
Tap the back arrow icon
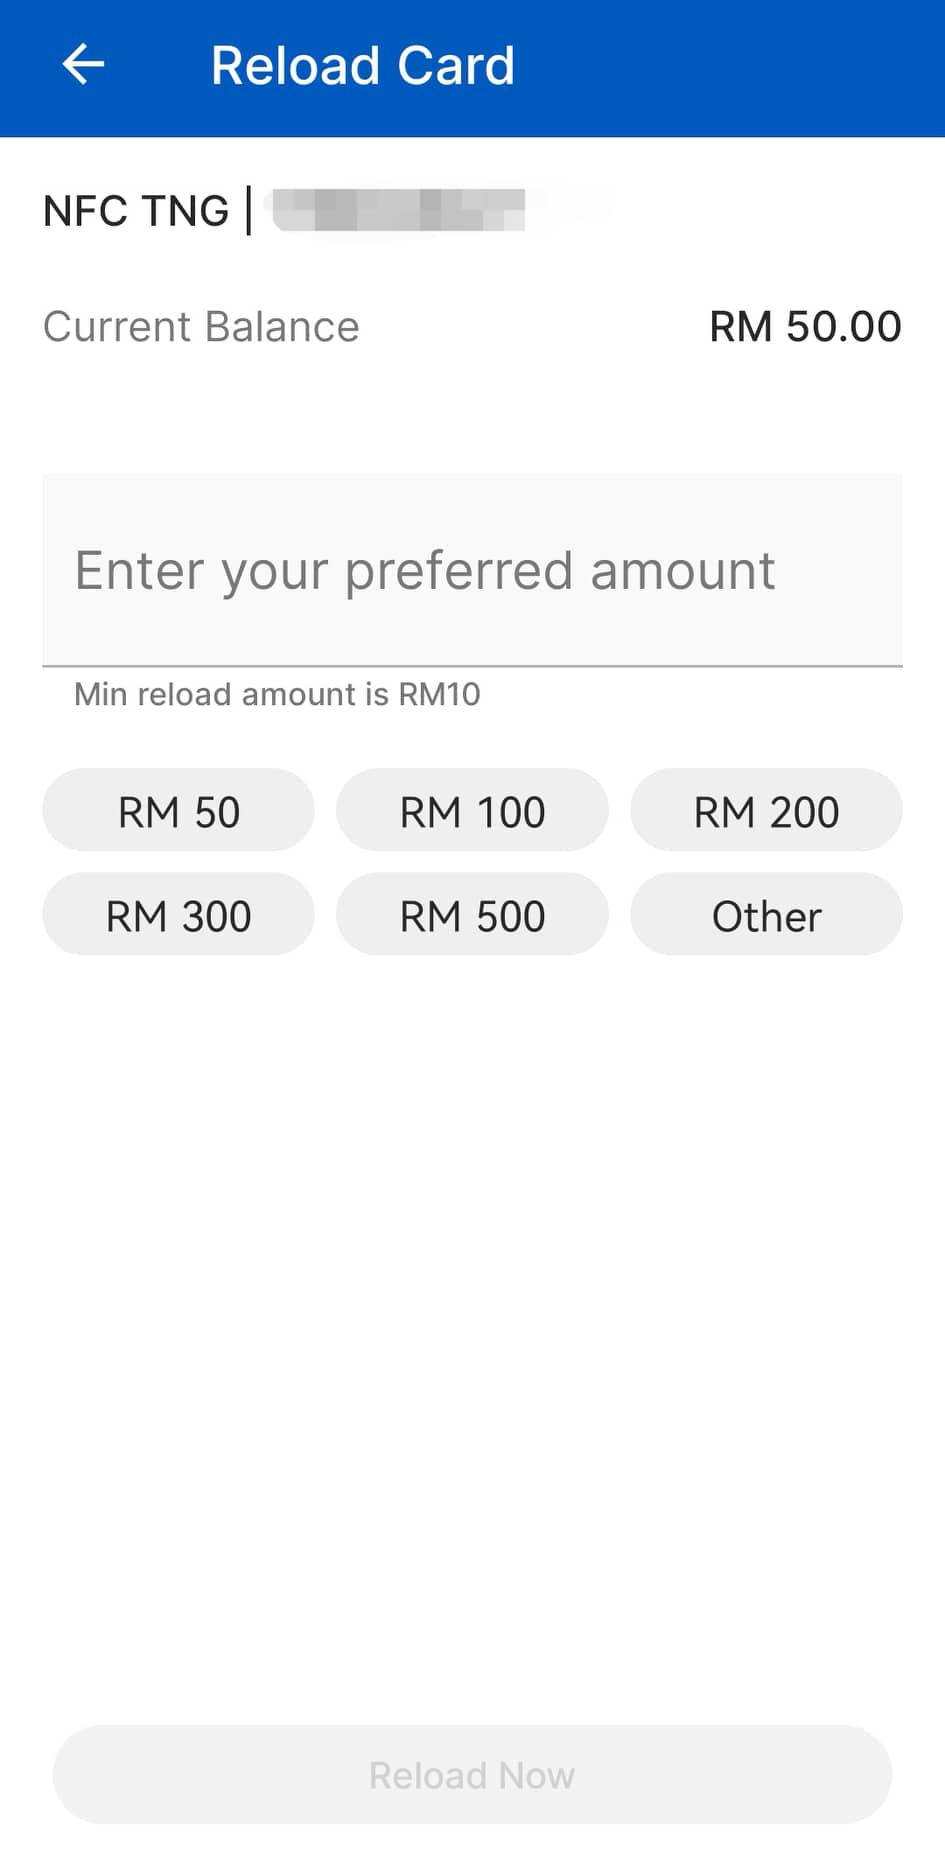(83, 65)
